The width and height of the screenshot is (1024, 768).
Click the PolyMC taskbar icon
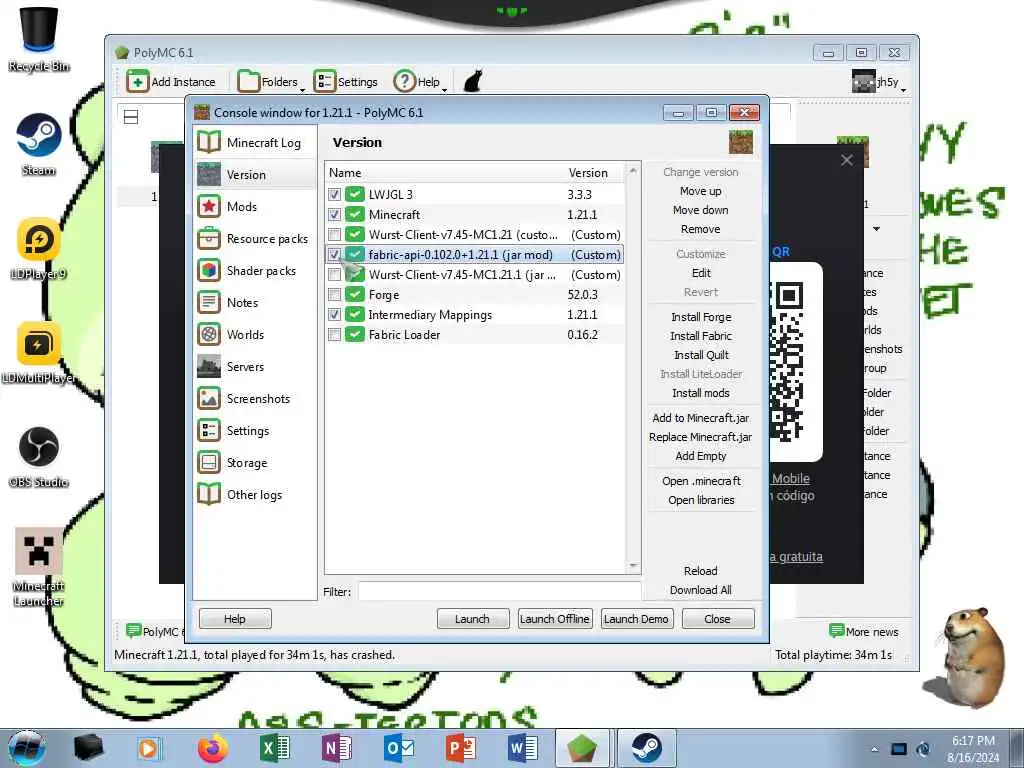click(x=582, y=748)
